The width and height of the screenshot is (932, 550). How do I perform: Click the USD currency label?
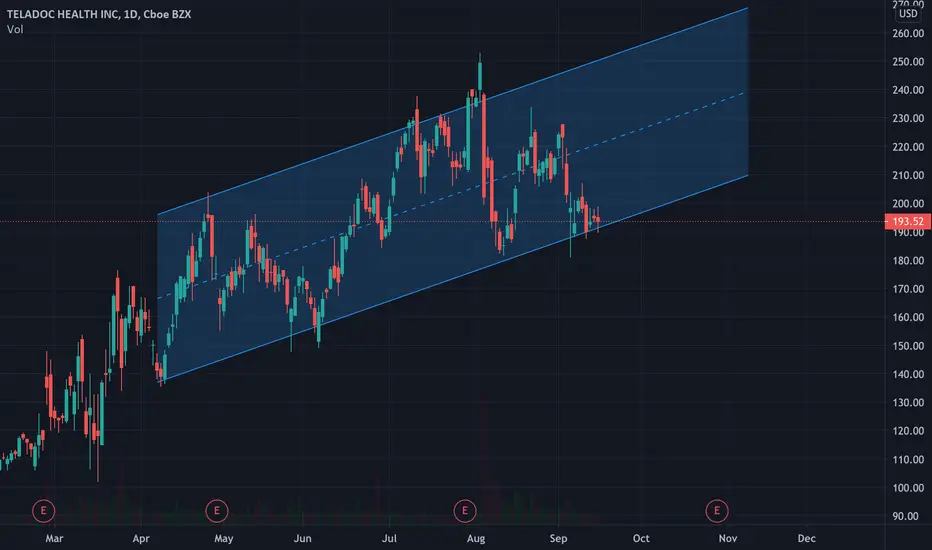908,13
